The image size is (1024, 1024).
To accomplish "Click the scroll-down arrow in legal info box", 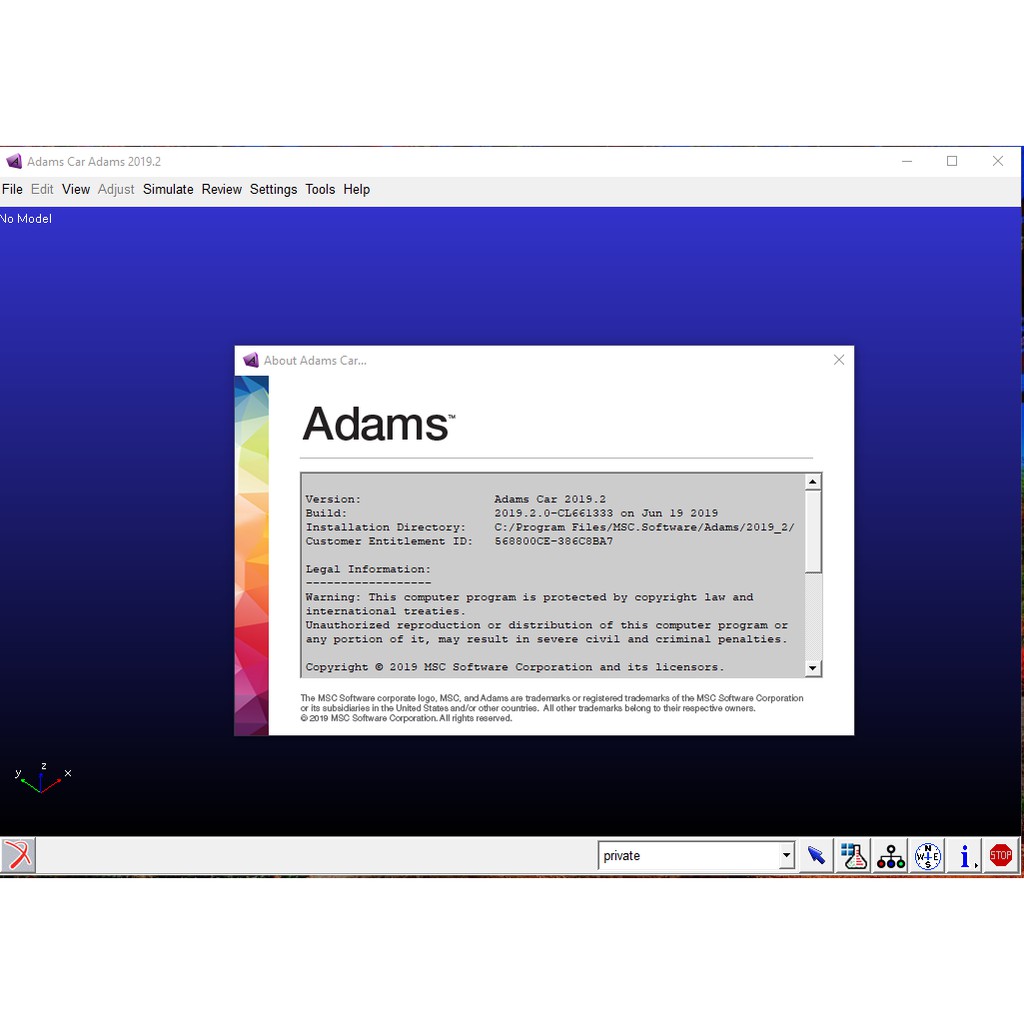I will click(x=812, y=668).
